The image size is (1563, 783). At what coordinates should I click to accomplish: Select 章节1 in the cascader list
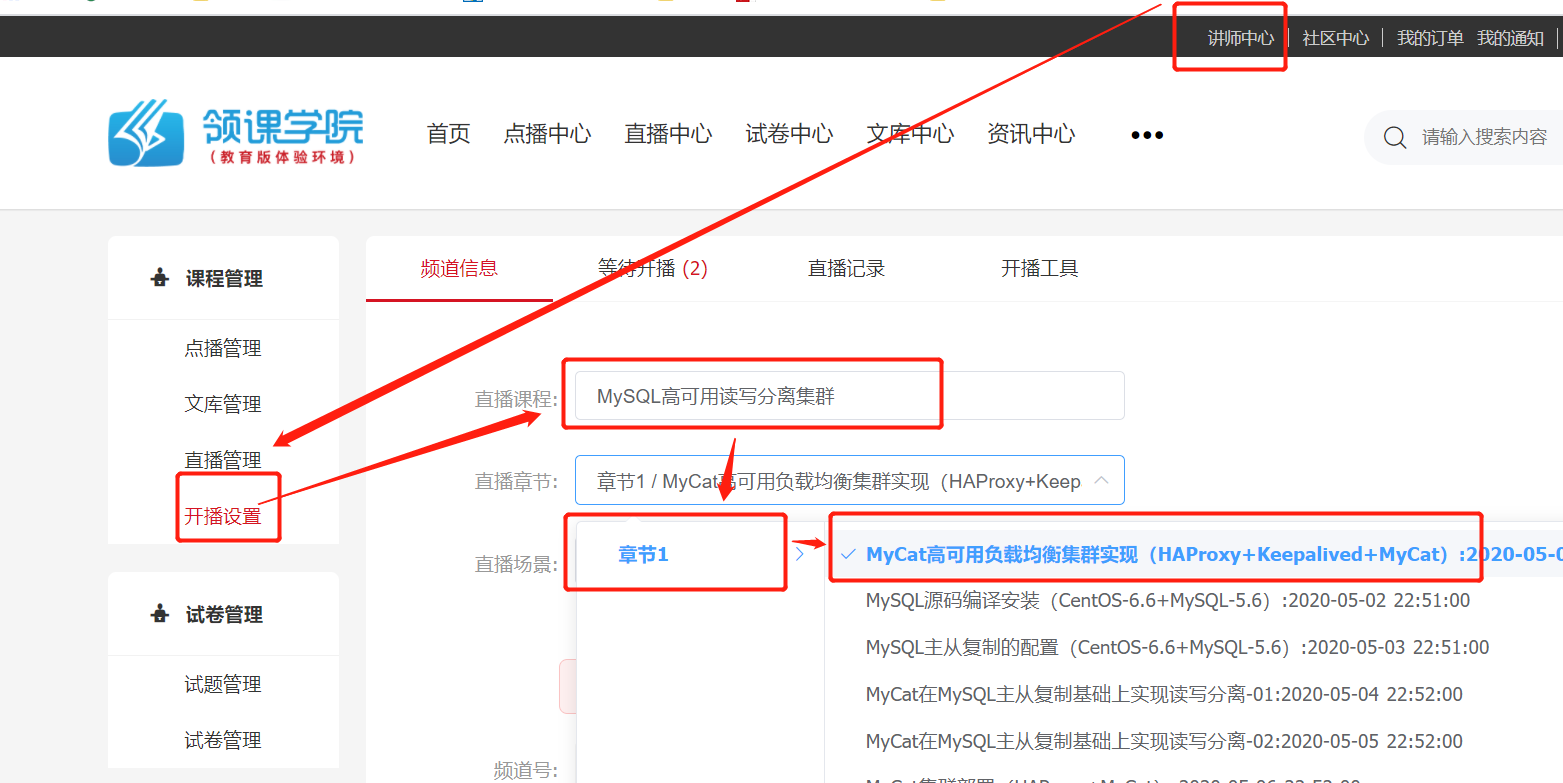[643, 554]
